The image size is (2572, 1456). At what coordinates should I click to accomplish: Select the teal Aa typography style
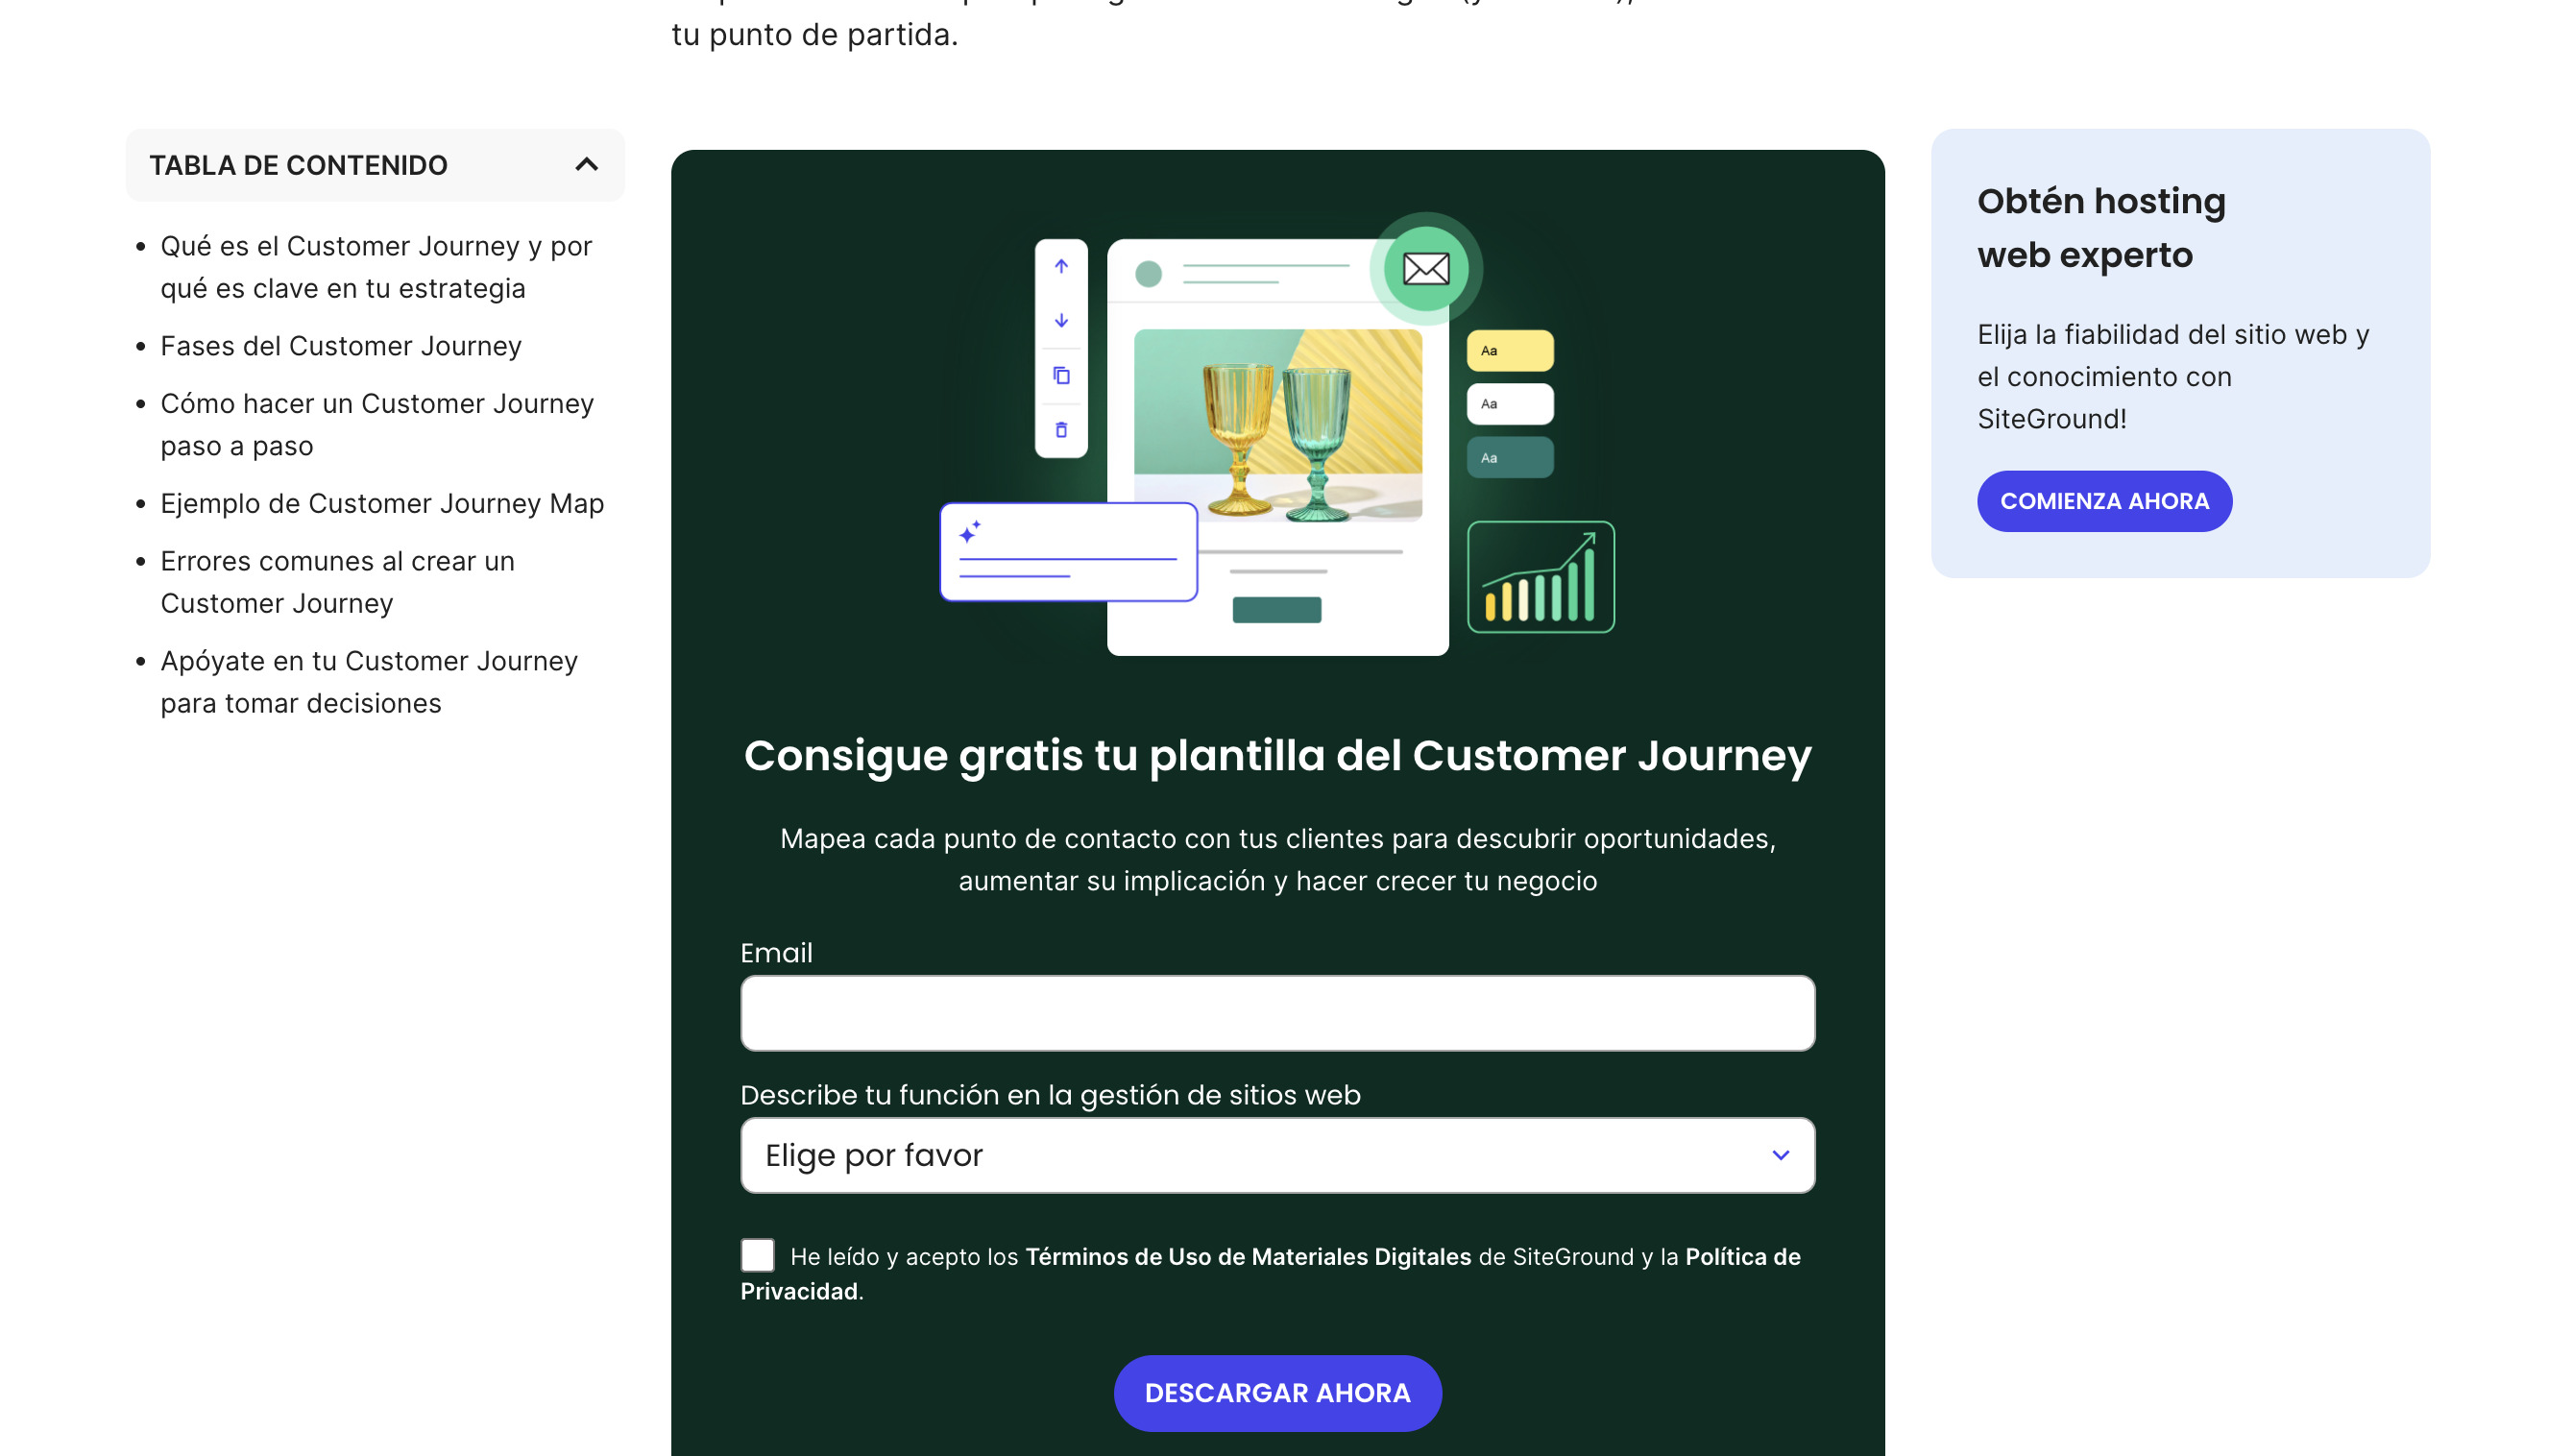[1510, 457]
